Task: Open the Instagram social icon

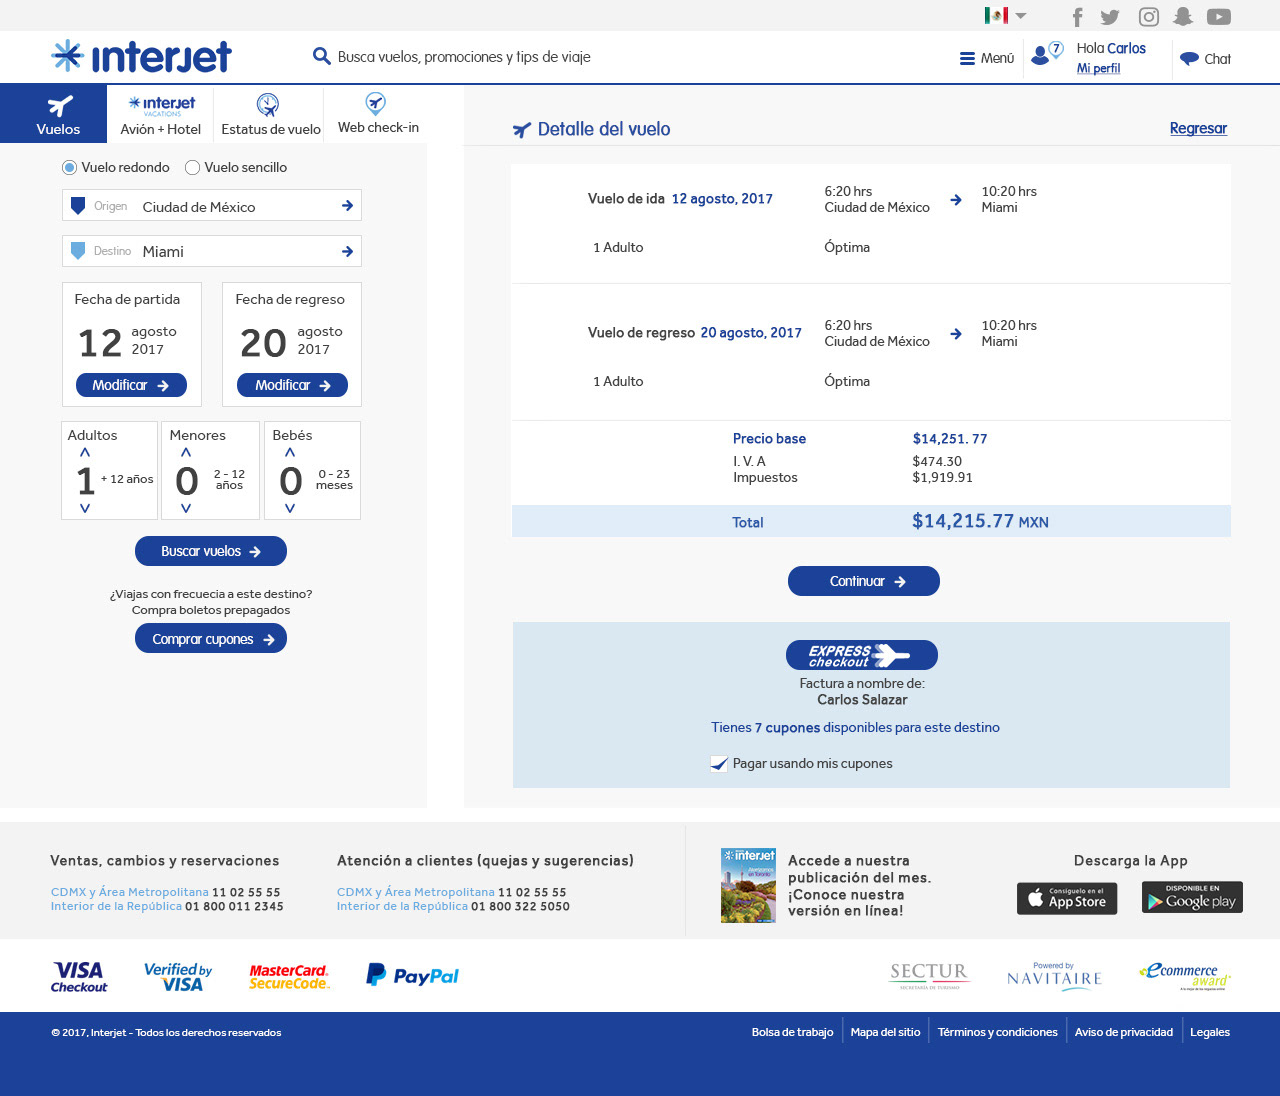Action: [x=1149, y=17]
